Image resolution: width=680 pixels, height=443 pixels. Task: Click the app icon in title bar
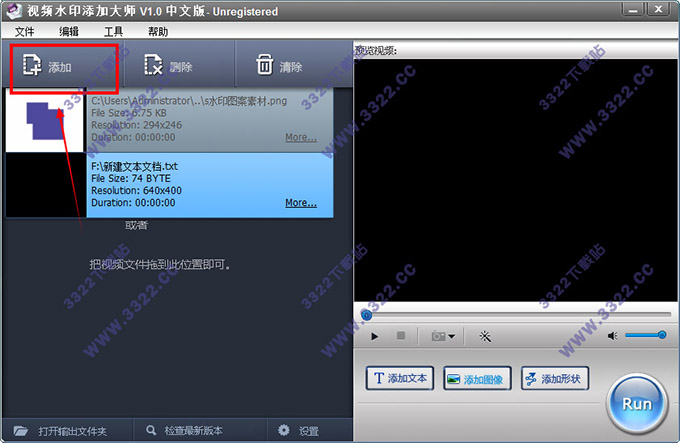(x=14, y=11)
